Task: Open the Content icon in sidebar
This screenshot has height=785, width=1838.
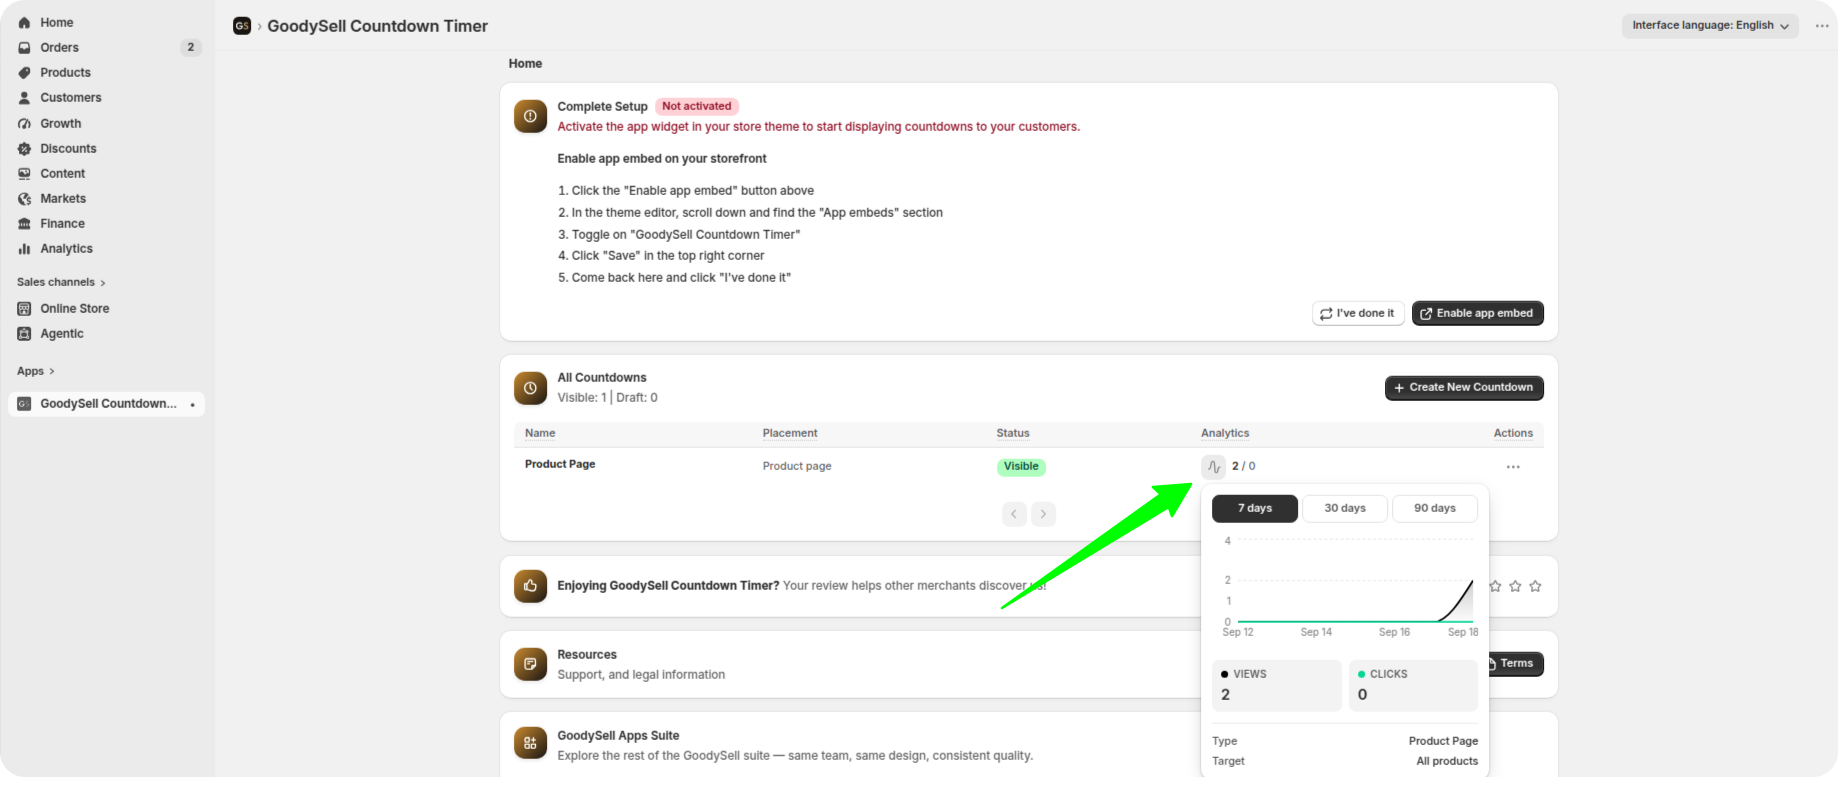Action: (x=25, y=173)
